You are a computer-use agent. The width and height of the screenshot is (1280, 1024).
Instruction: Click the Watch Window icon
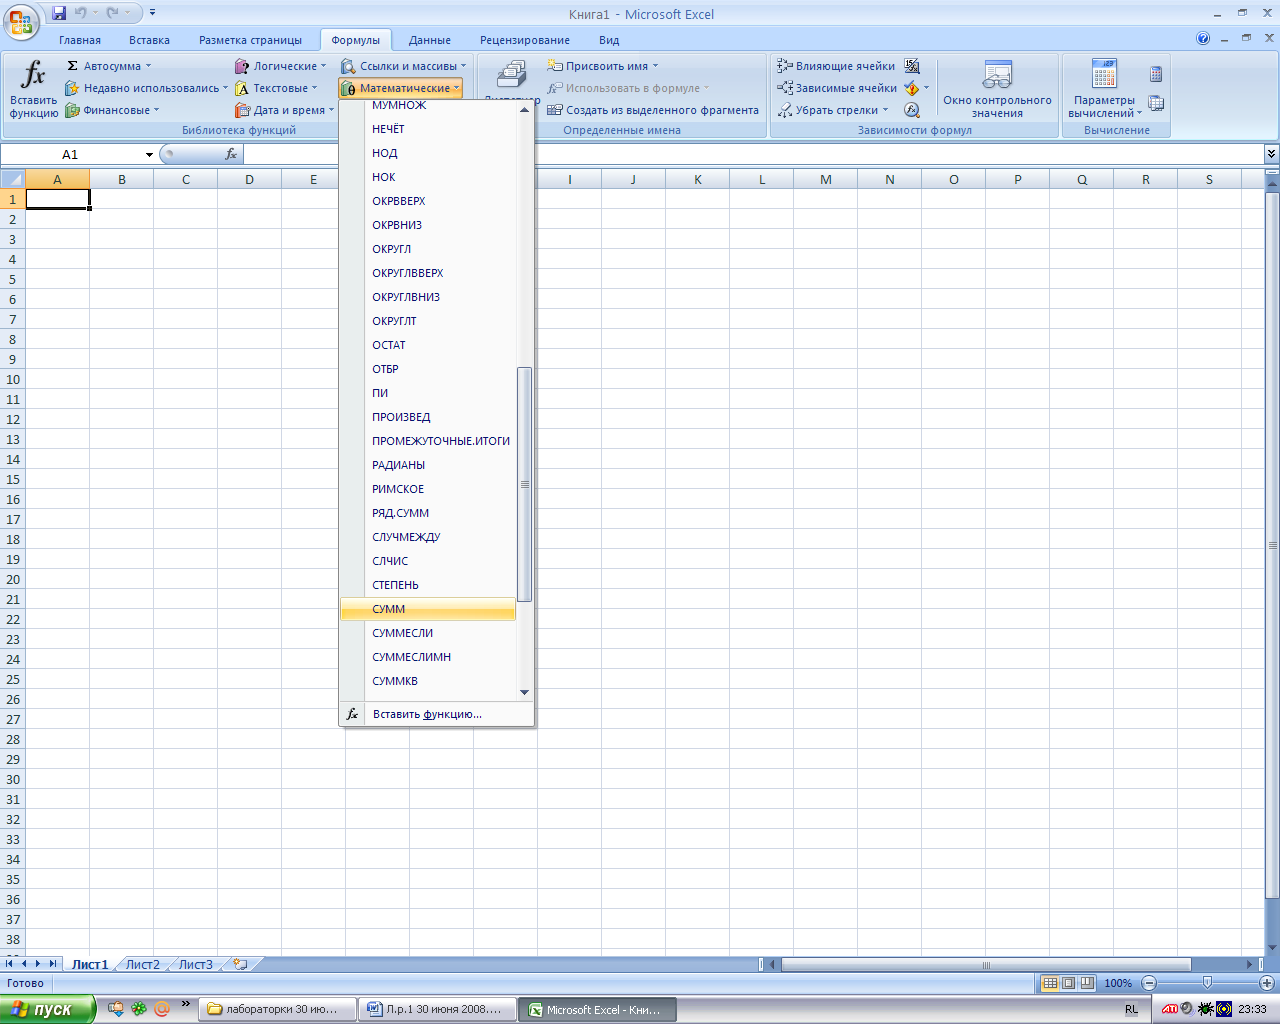(x=997, y=75)
